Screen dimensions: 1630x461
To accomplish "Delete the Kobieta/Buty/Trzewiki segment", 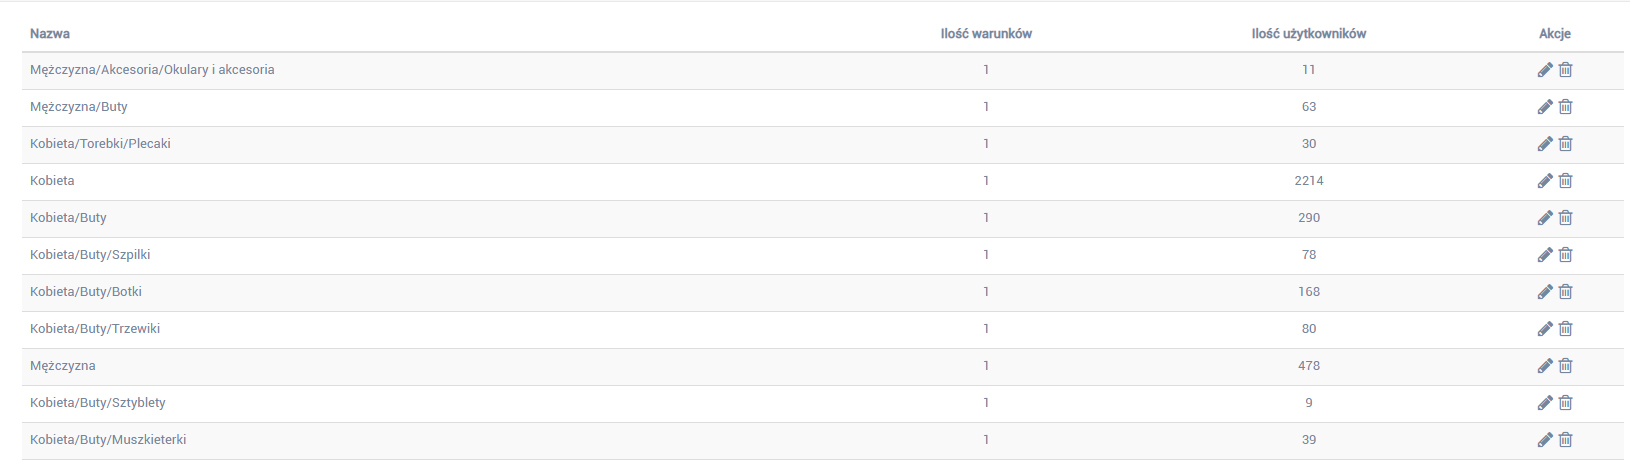I will [1566, 329].
